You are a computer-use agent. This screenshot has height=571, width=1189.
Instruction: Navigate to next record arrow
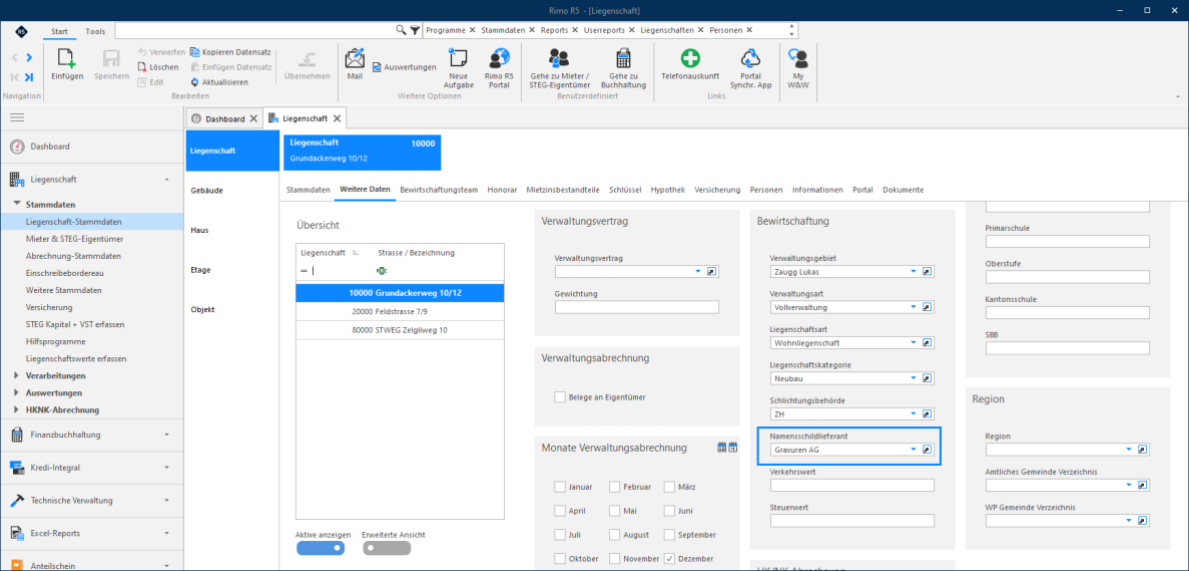click(x=29, y=57)
